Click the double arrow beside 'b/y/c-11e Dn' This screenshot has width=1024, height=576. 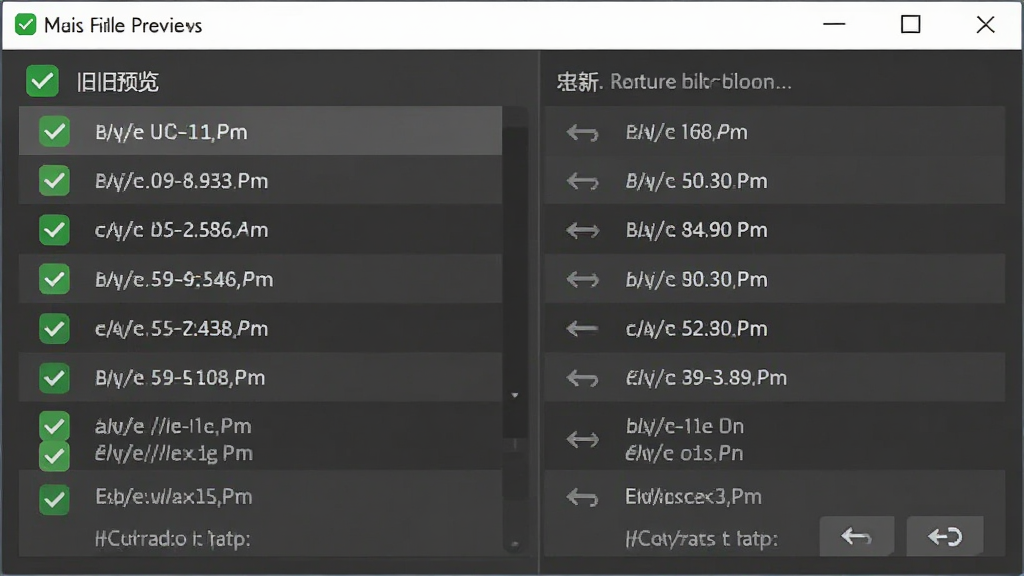[x=583, y=440]
